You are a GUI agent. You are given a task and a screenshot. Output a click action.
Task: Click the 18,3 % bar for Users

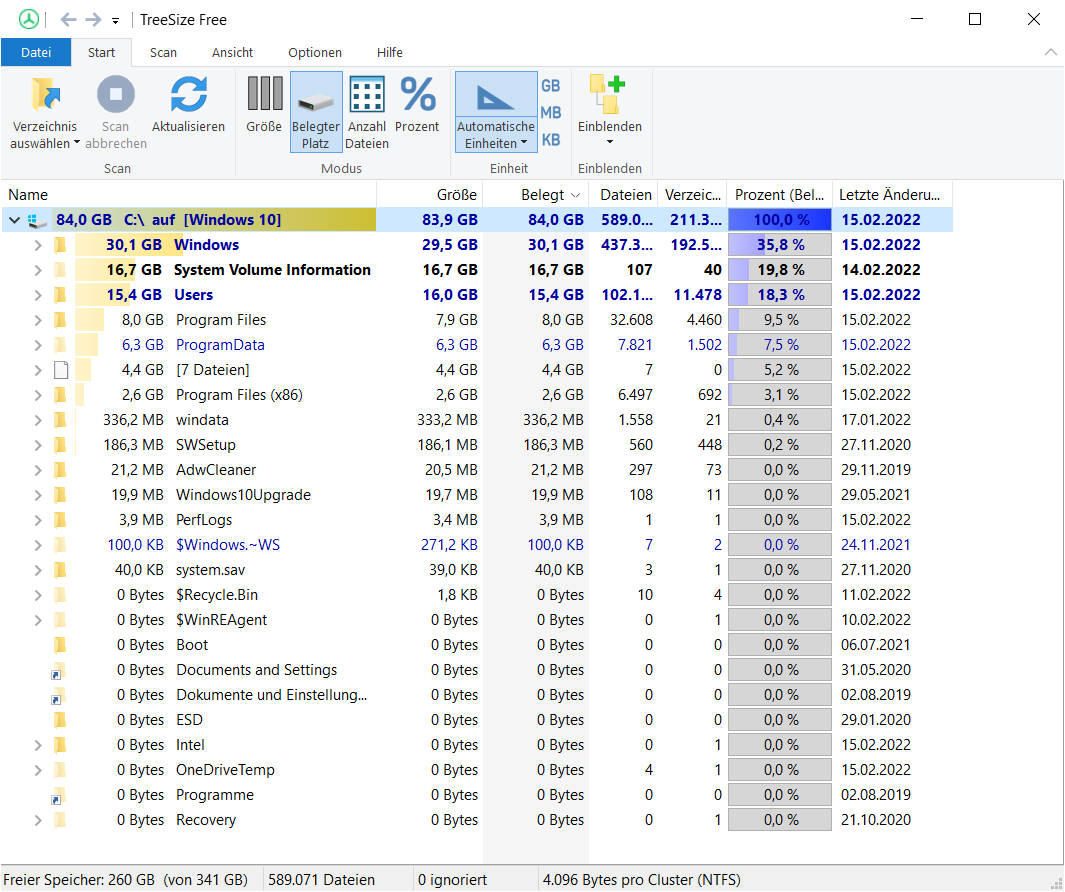[780, 296]
